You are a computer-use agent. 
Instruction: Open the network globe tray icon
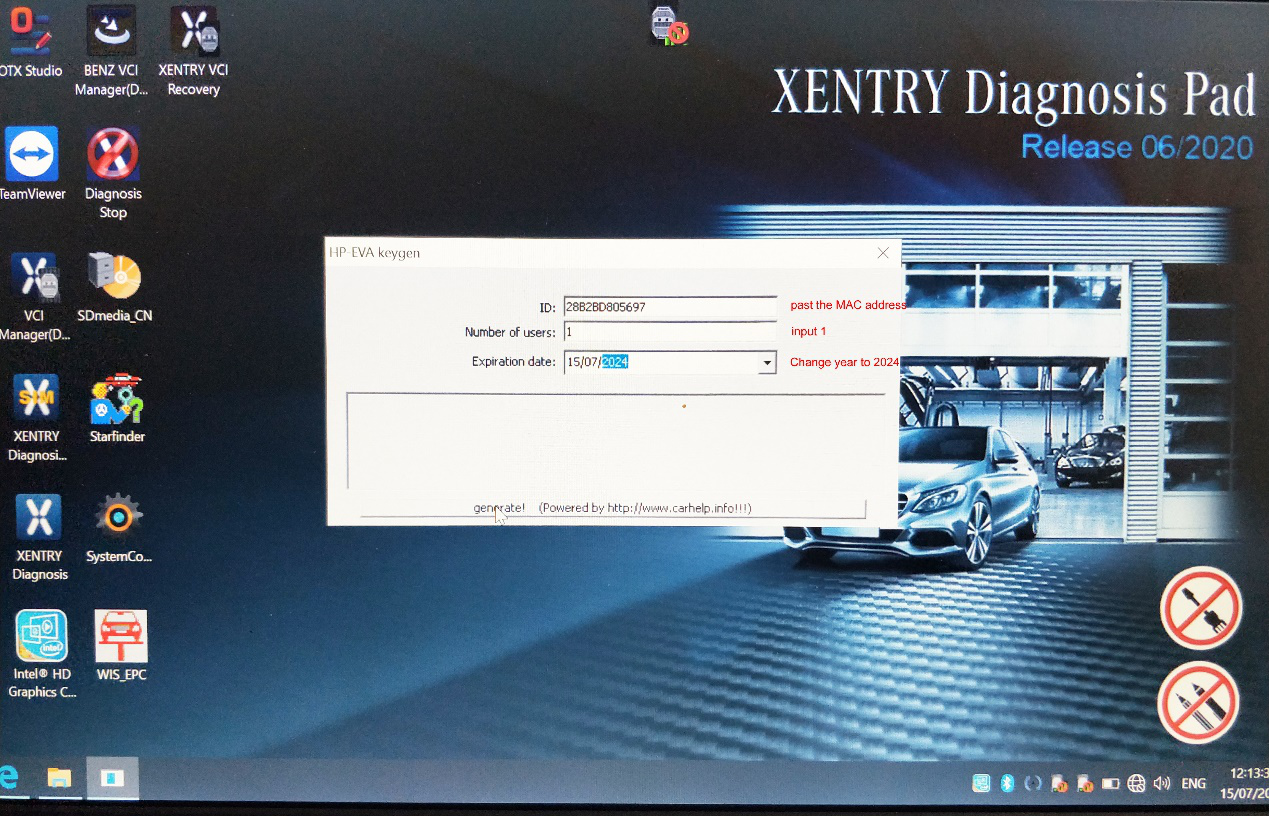(1136, 784)
